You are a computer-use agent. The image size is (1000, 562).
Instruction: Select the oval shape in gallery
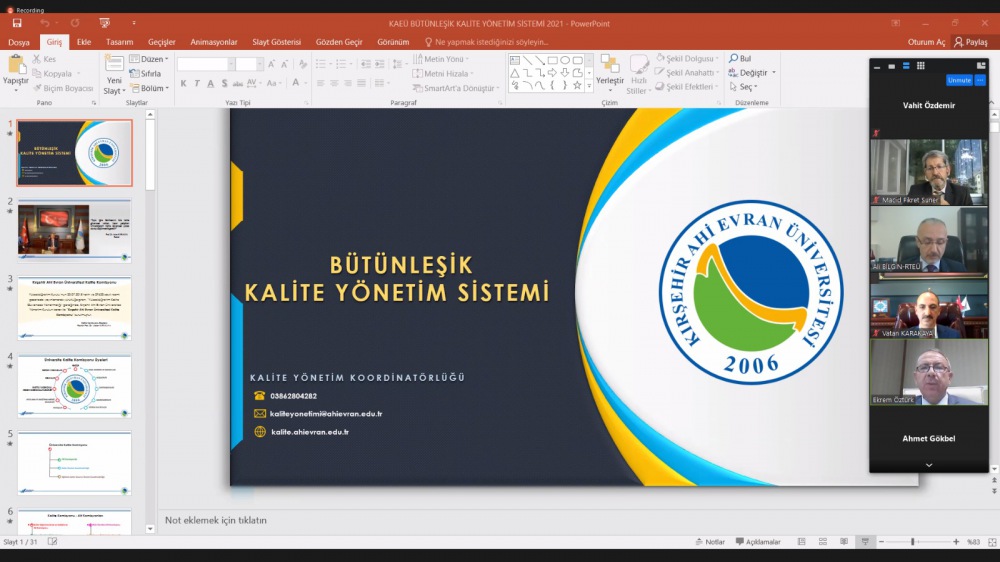click(565, 61)
